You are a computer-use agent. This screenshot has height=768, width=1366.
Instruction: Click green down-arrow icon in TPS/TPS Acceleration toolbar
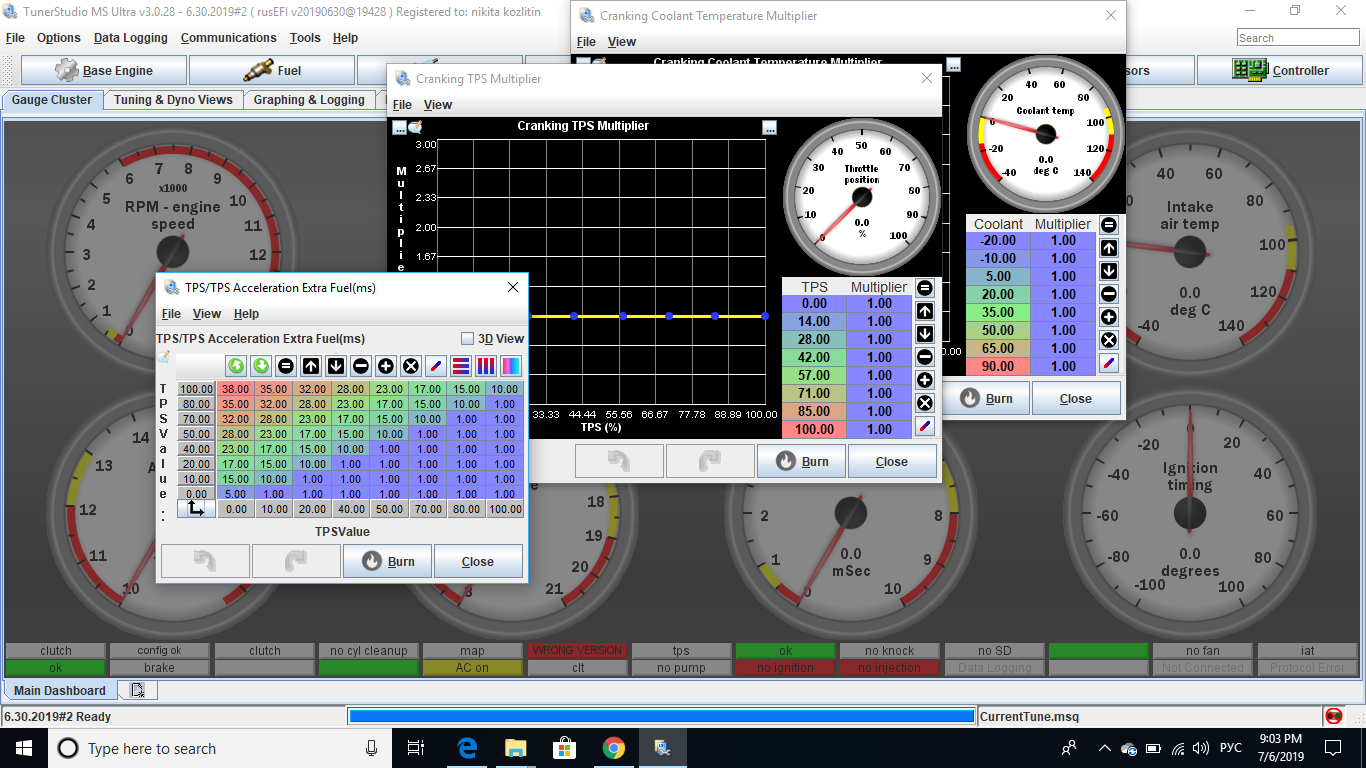(x=261, y=366)
